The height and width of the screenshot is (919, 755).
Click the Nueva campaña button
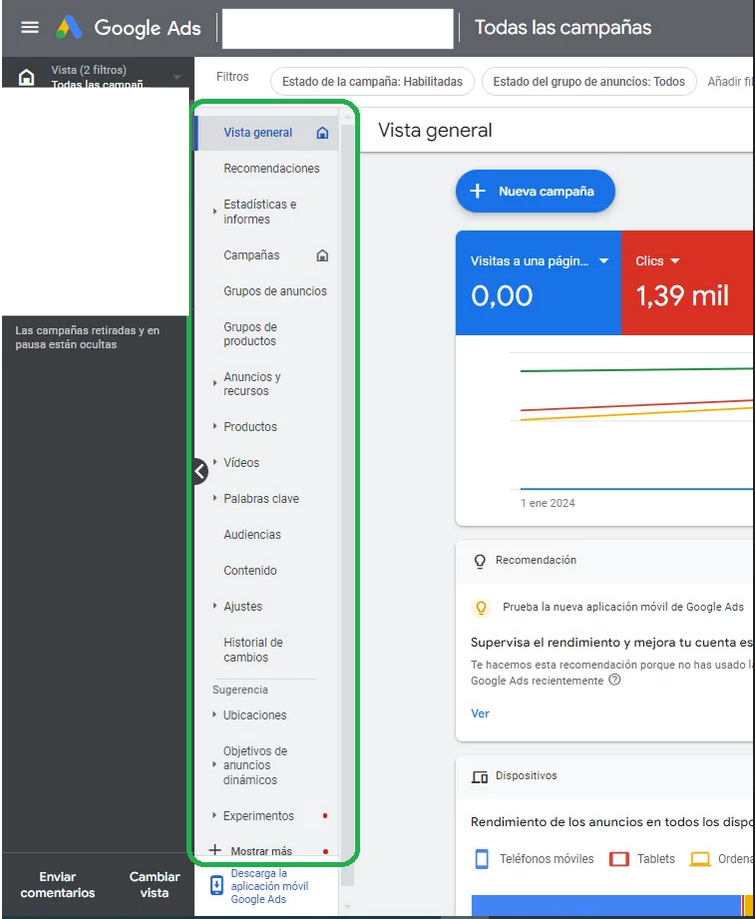(x=535, y=191)
